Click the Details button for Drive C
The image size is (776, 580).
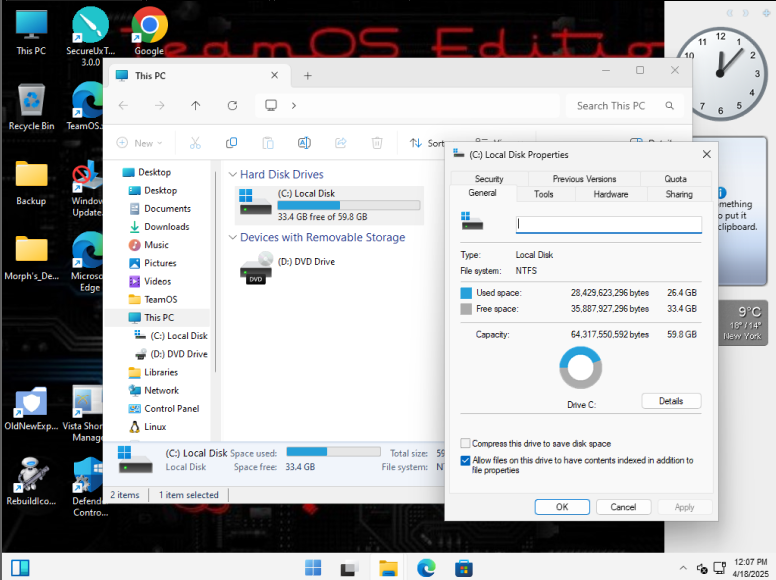tap(671, 401)
